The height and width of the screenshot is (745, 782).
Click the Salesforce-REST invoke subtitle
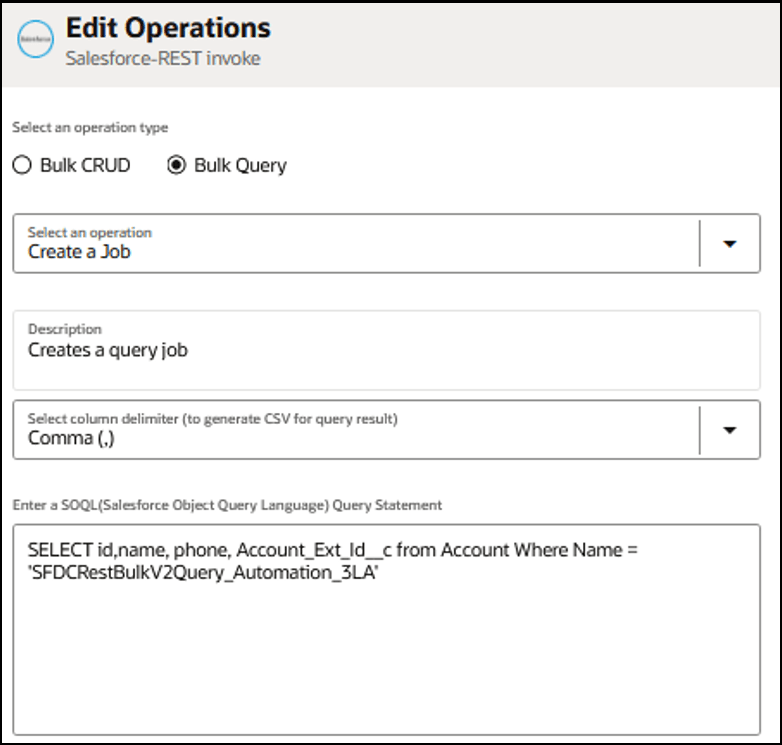[x=163, y=59]
